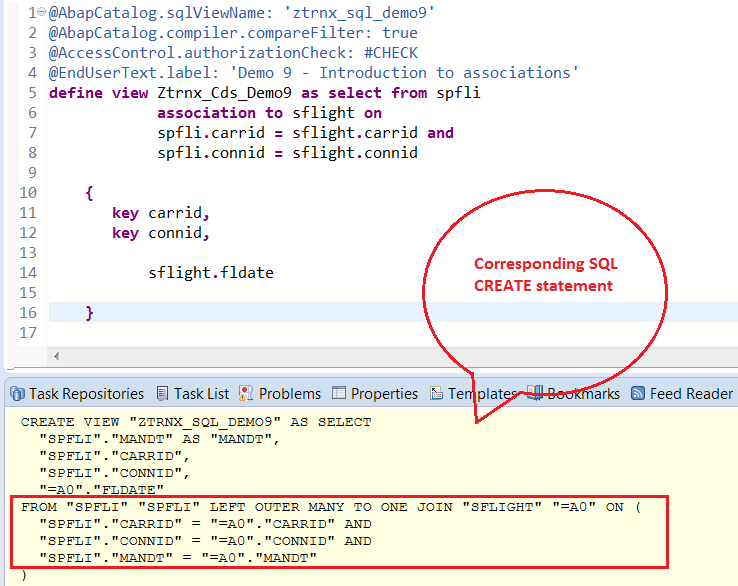This screenshot has height=586, width=738.
Task: Click the Task List clipboard icon
Action: tap(162, 393)
